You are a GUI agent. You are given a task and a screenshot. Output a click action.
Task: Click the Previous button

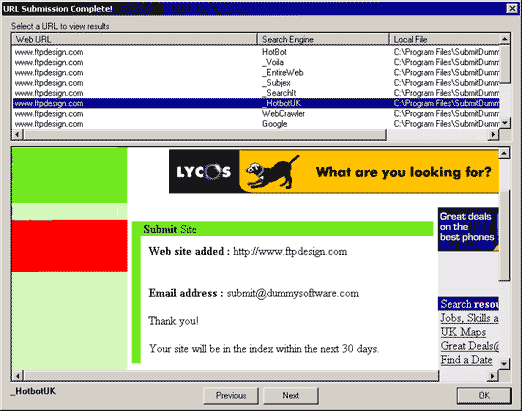[231, 396]
